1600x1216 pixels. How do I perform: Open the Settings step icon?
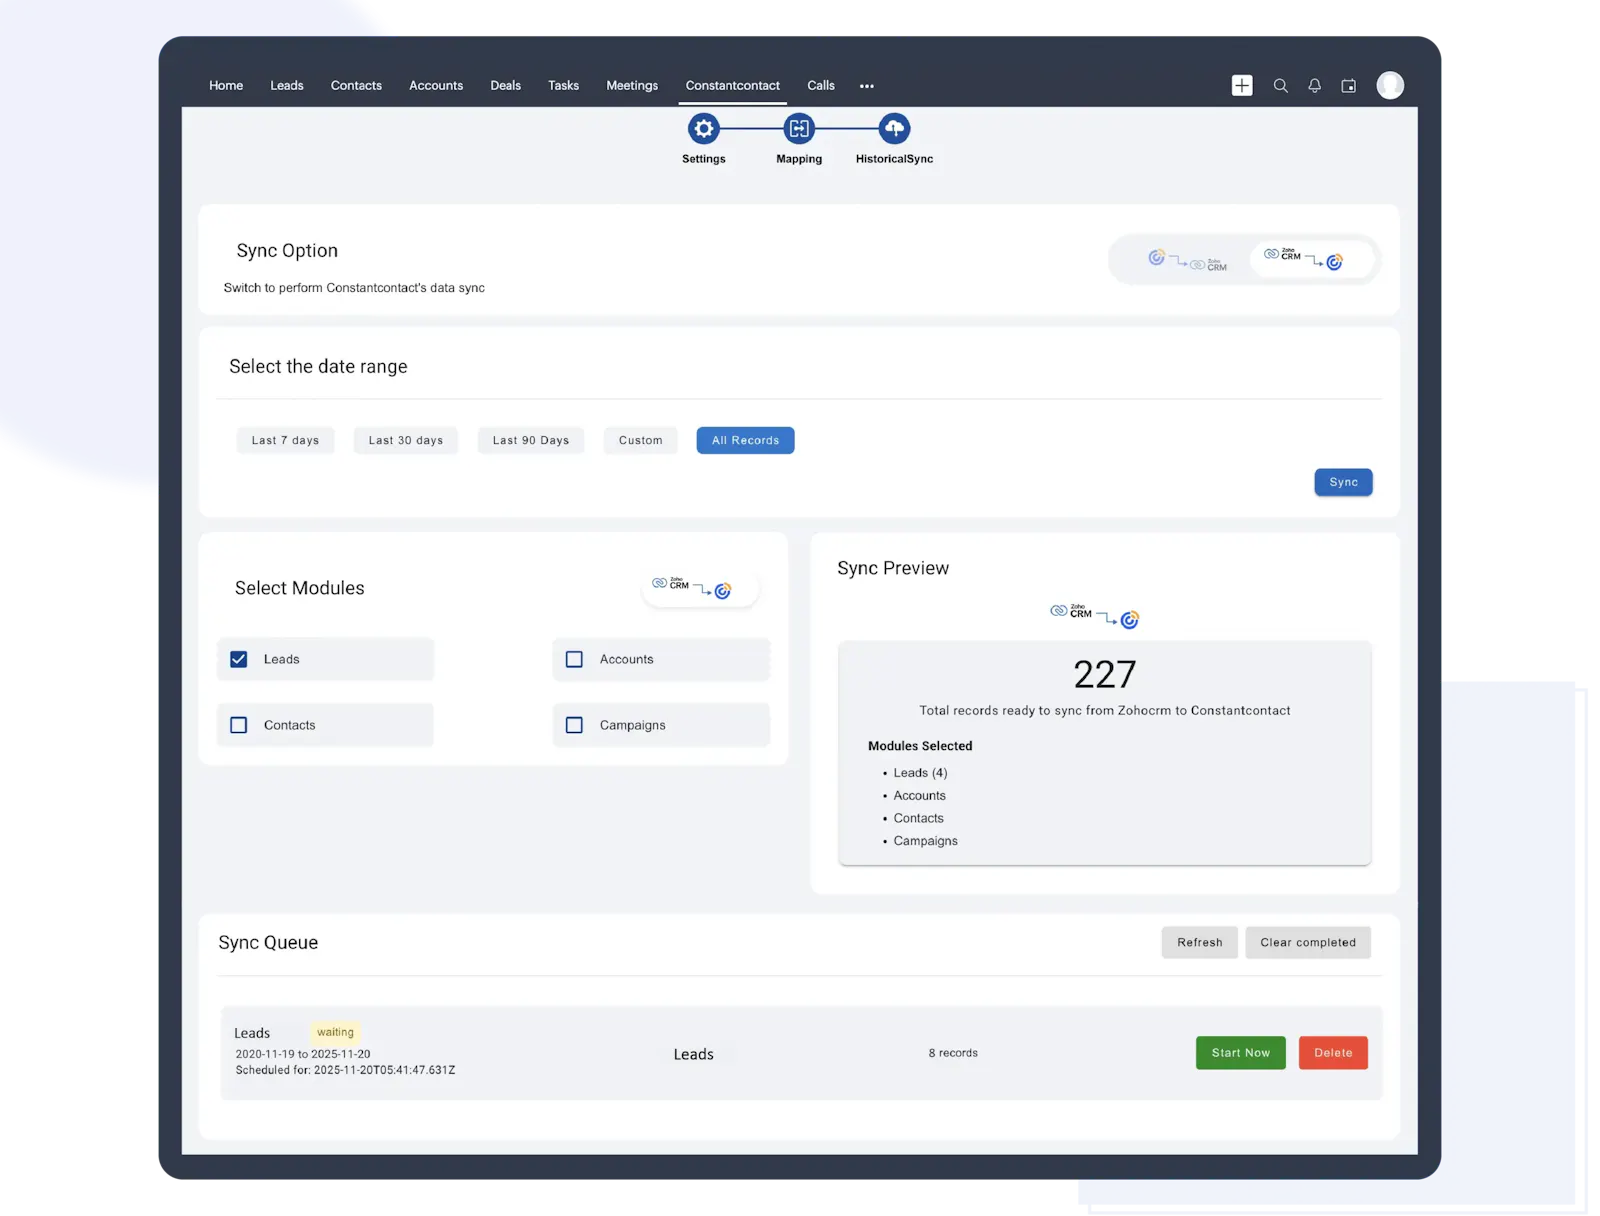(703, 128)
